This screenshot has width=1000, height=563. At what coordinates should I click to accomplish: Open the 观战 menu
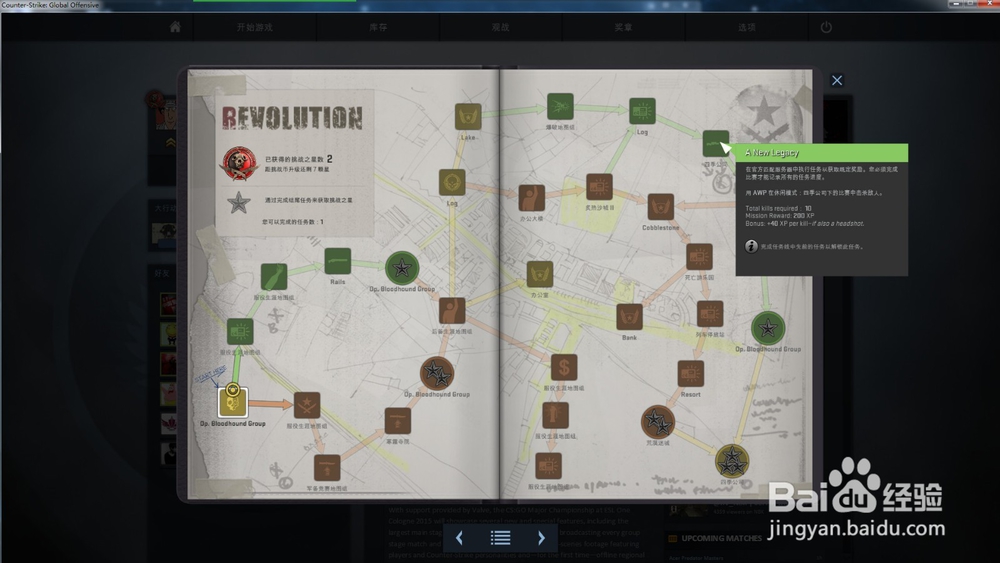point(501,27)
